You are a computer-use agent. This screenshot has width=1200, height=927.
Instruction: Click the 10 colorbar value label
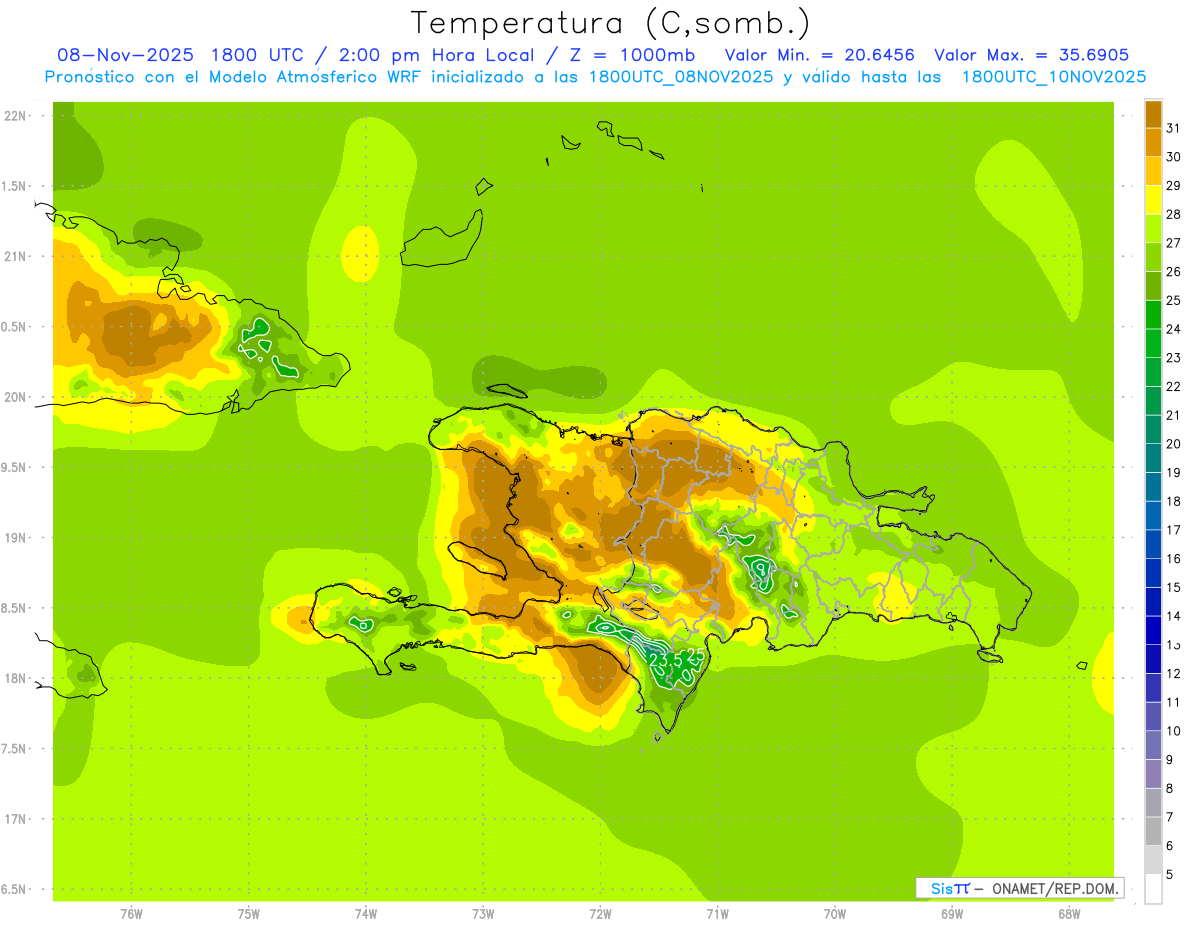pyautogui.click(x=1174, y=731)
